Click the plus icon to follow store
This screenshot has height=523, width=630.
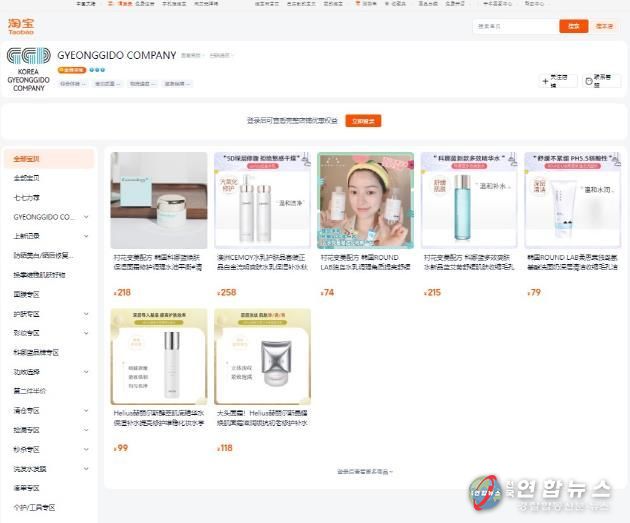[545, 82]
